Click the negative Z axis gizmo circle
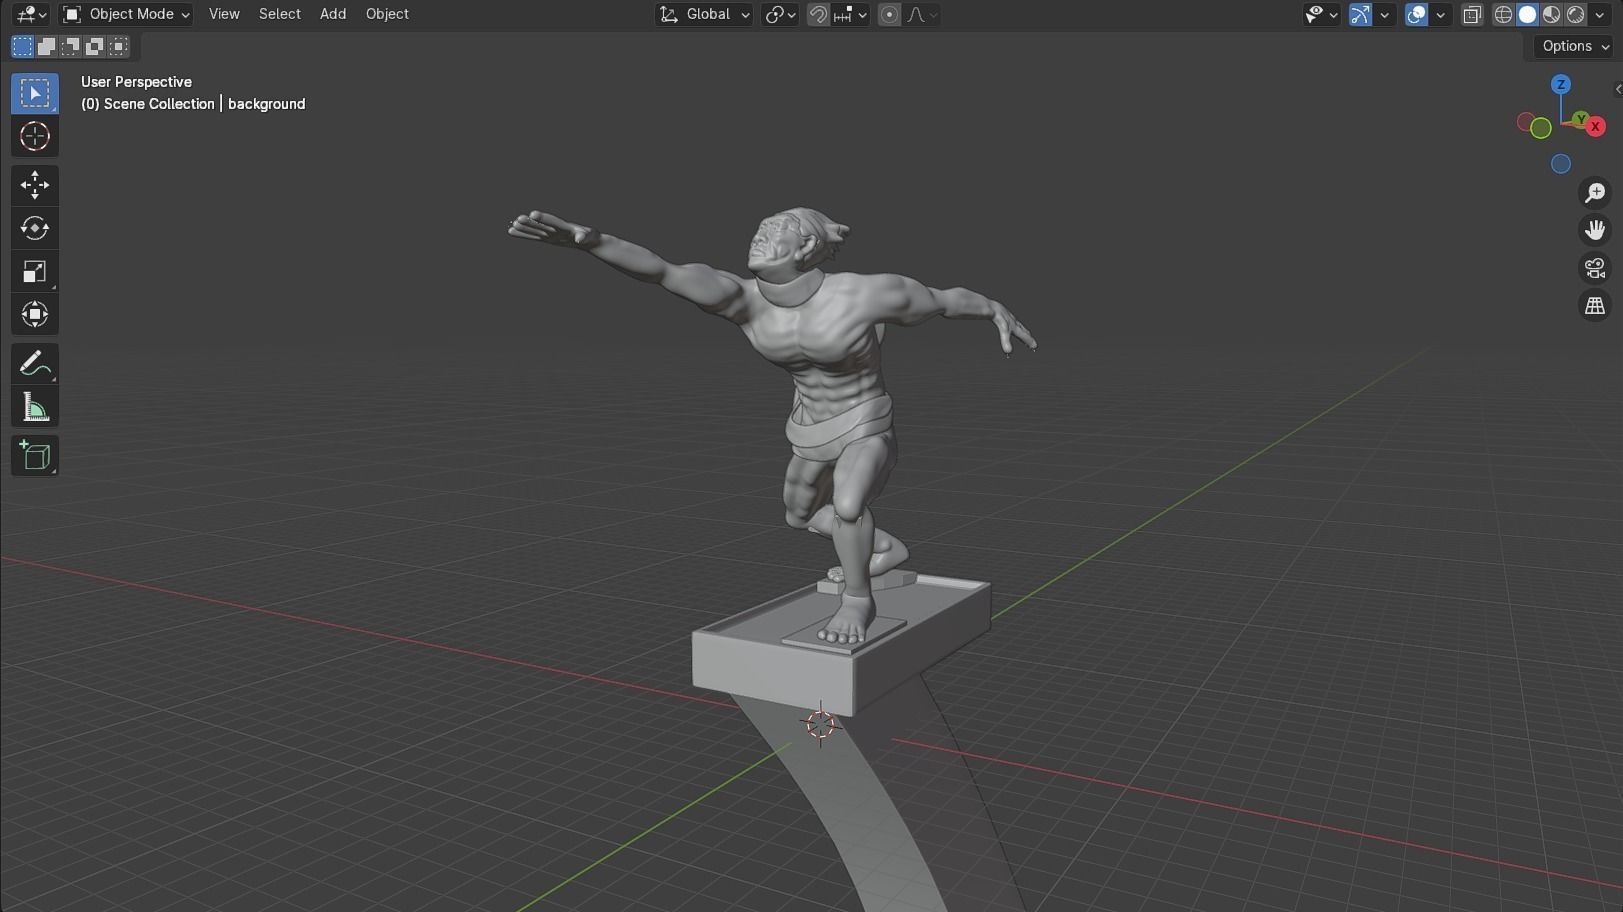The width and height of the screenshot is (1623, 912). coord(1561,164)
